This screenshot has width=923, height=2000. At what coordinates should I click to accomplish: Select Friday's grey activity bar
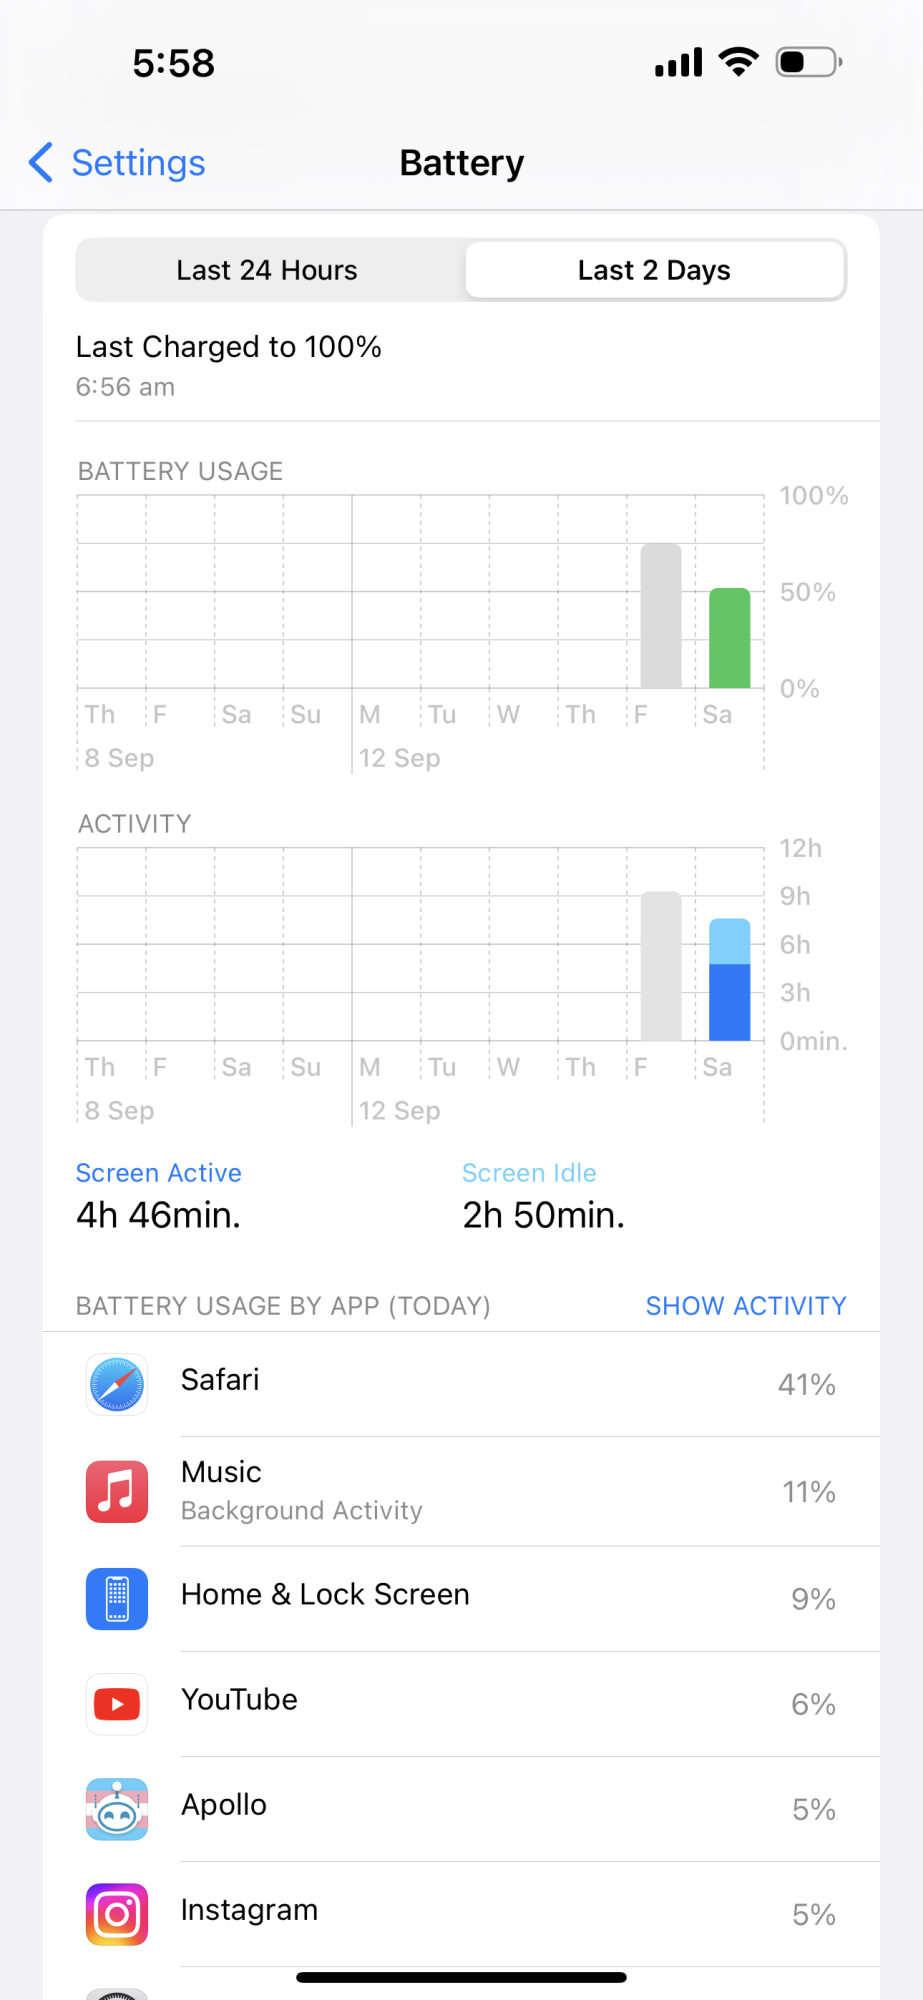[661, 966]
